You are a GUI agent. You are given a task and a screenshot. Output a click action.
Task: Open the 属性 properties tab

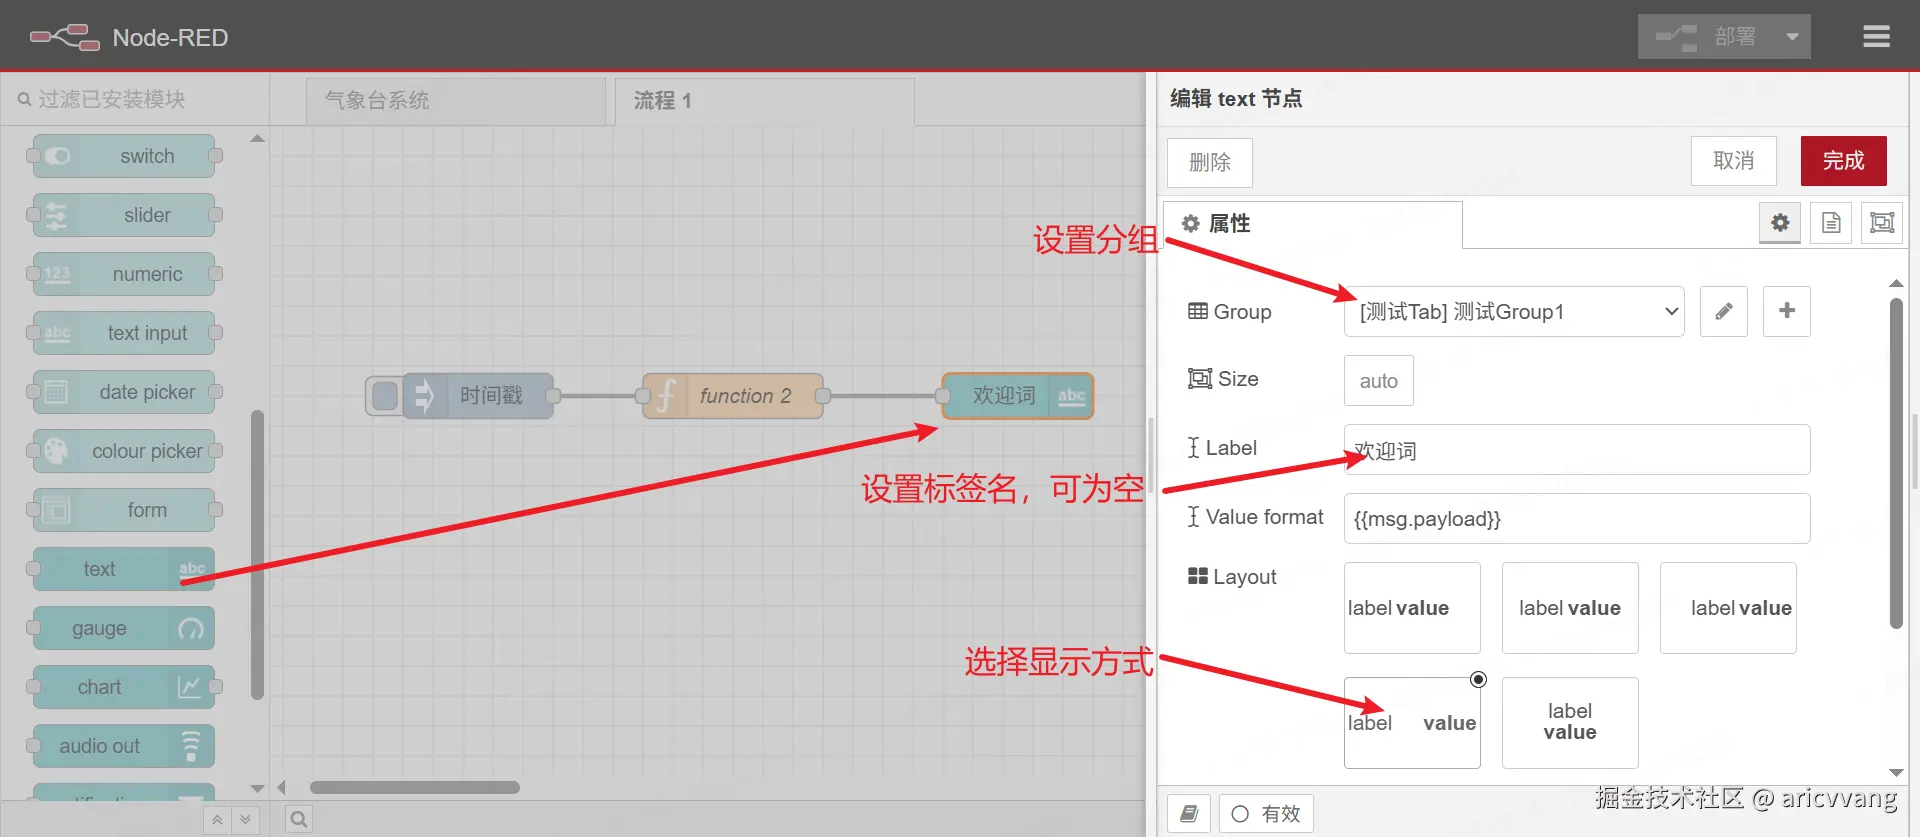1313,224
